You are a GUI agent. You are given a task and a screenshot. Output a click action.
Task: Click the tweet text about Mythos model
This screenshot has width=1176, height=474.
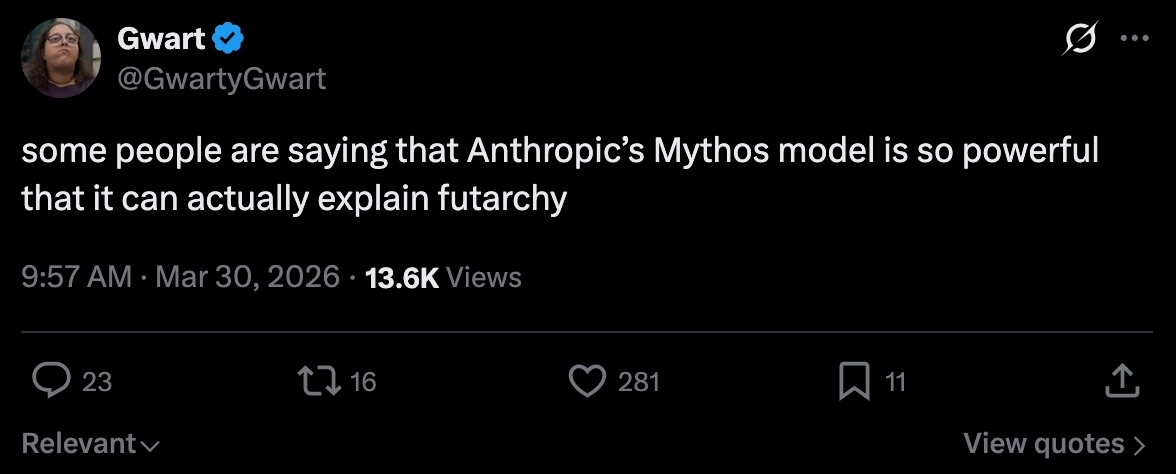[x=560, y=175]
